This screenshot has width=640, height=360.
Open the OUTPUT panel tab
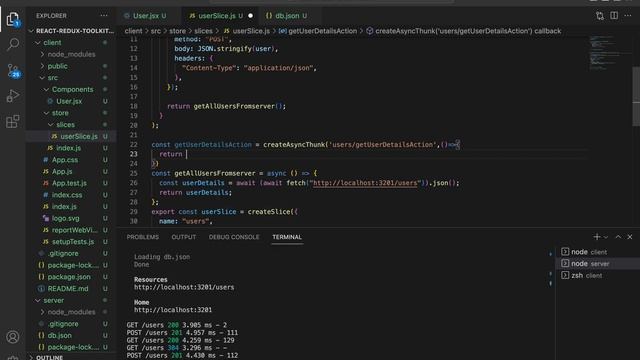pyautogui.click(x=184, y=237)
